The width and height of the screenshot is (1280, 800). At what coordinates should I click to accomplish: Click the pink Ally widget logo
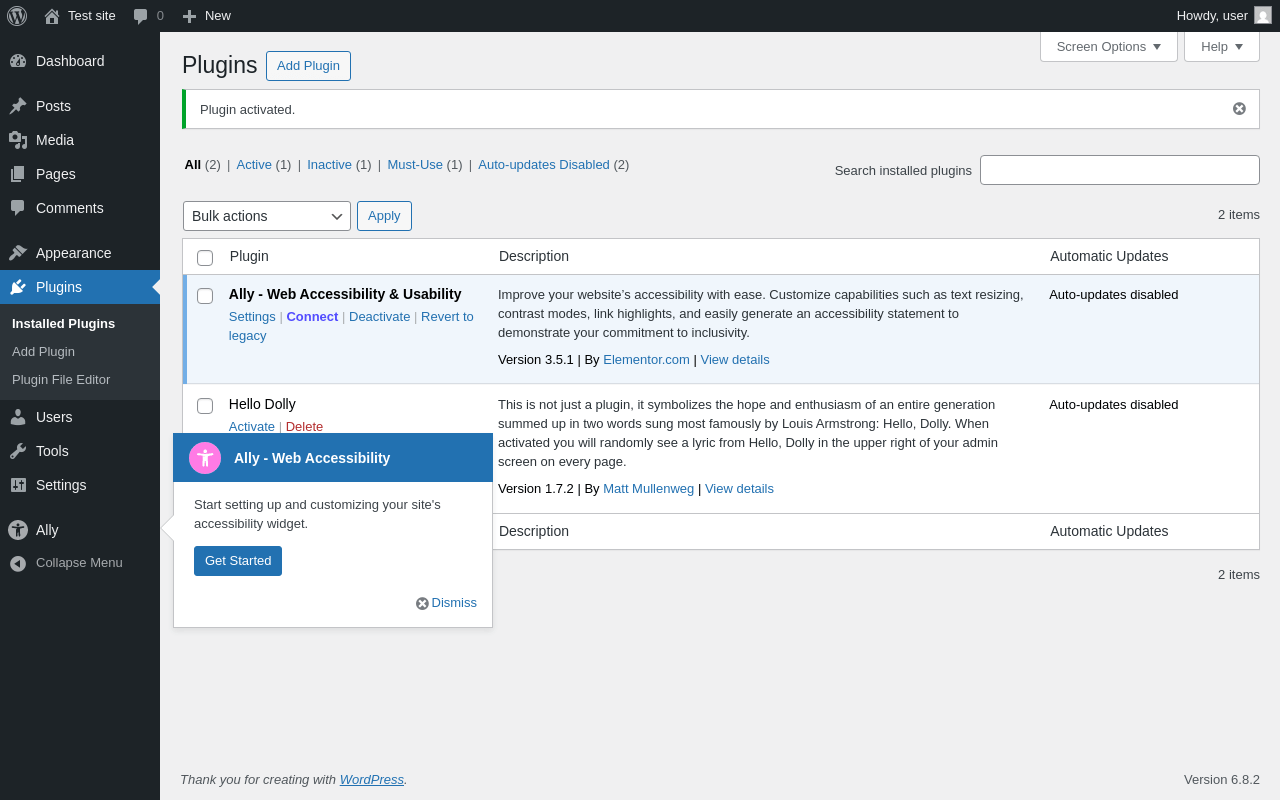205,458
